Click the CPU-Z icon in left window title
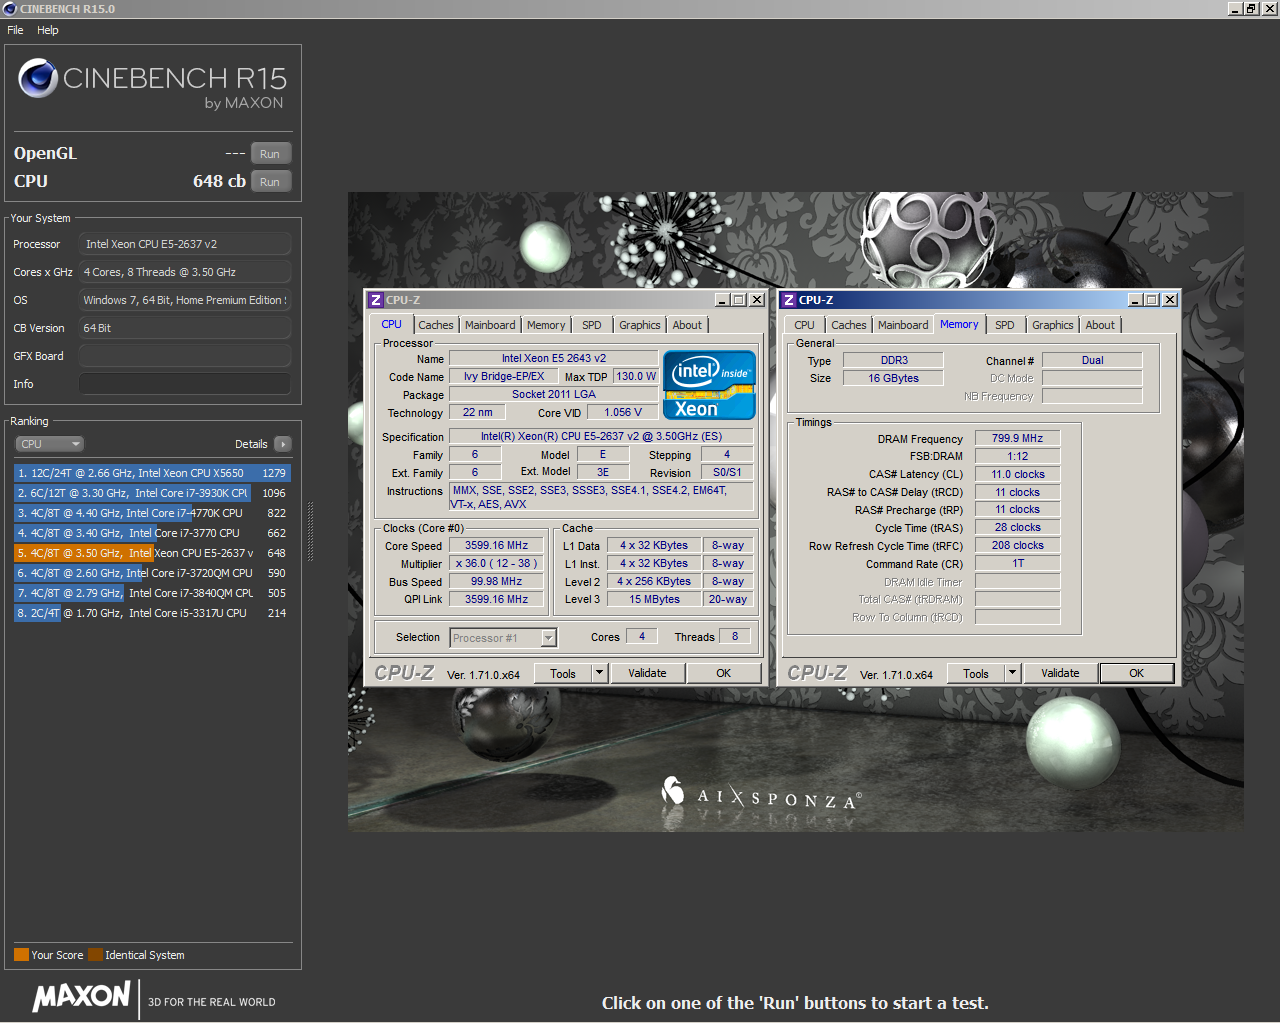This screenshot has width=1280, height=1024. pos(376,300)
